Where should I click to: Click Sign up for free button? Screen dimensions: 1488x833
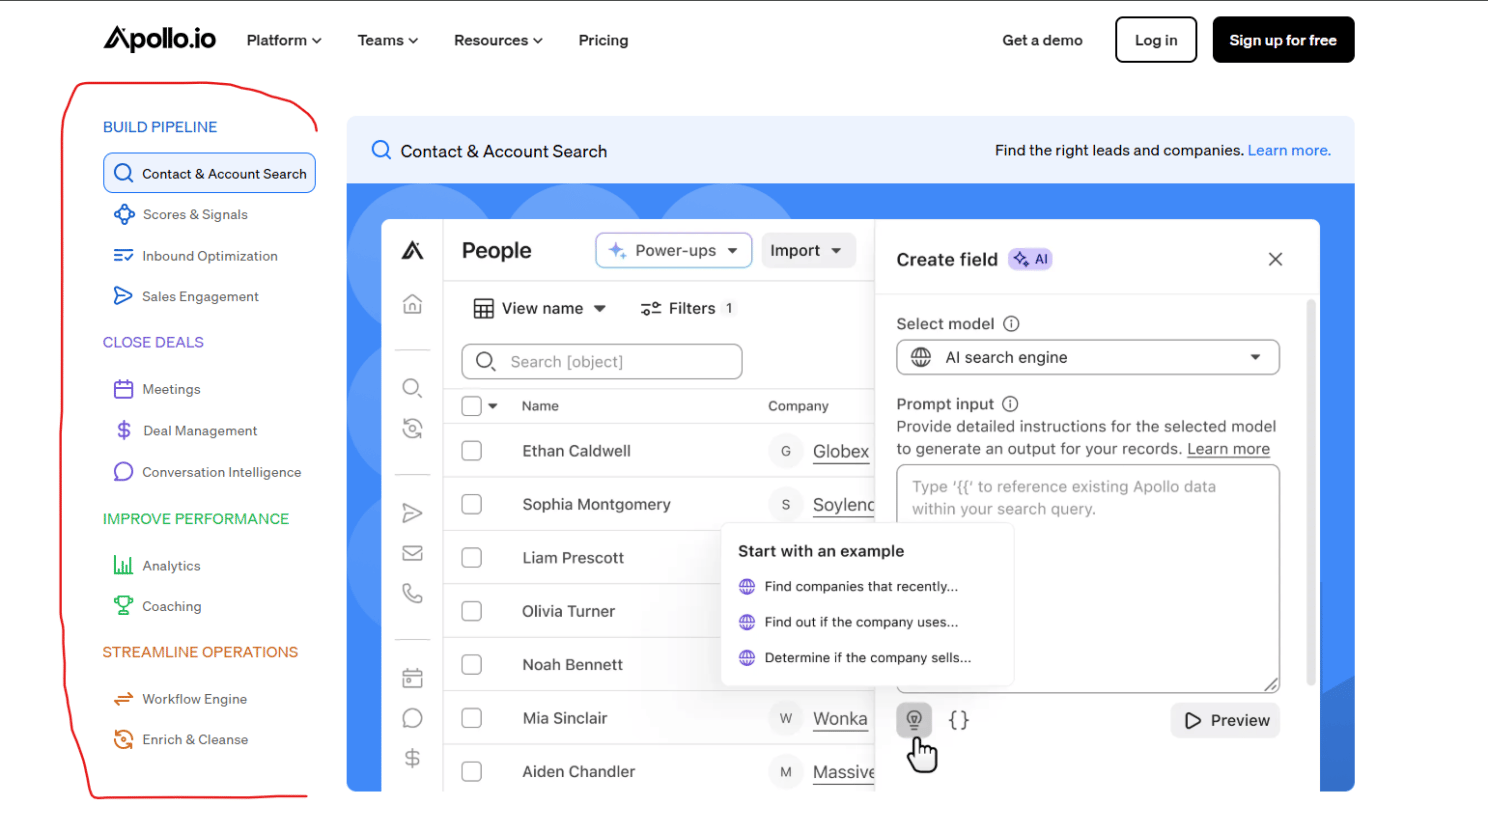pos(1283,40)
